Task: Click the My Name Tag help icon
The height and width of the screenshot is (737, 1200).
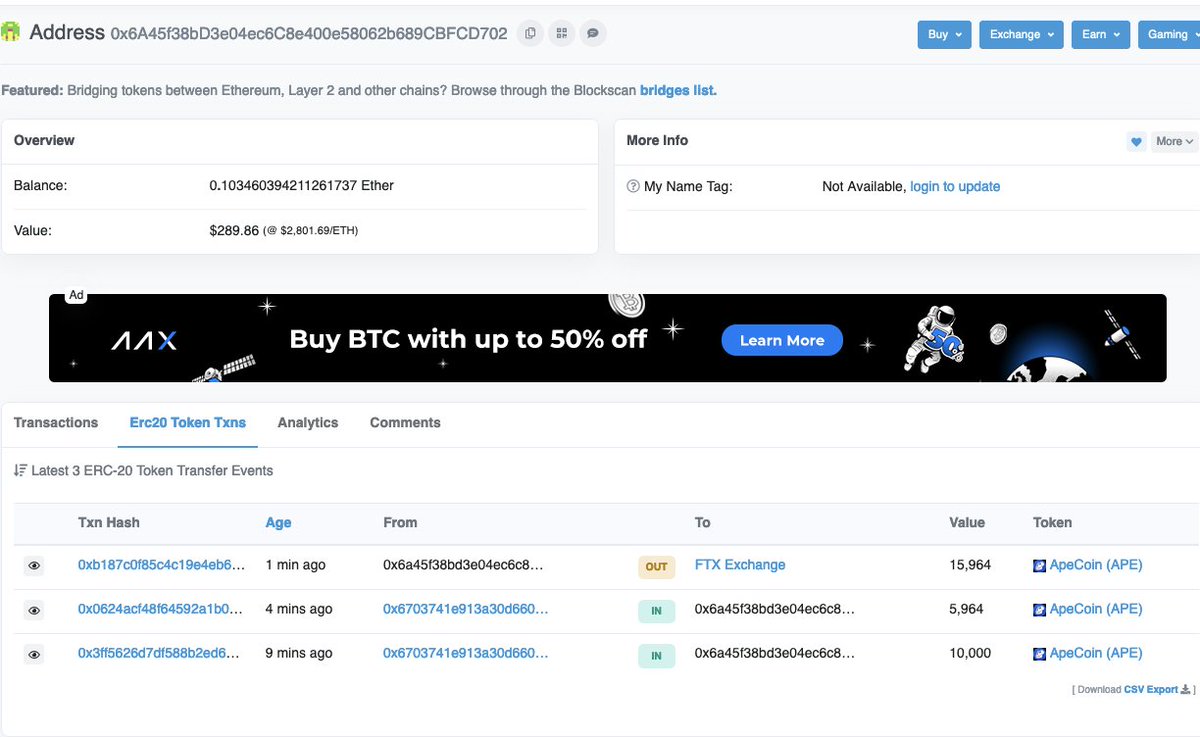Action: coord(633,186)
